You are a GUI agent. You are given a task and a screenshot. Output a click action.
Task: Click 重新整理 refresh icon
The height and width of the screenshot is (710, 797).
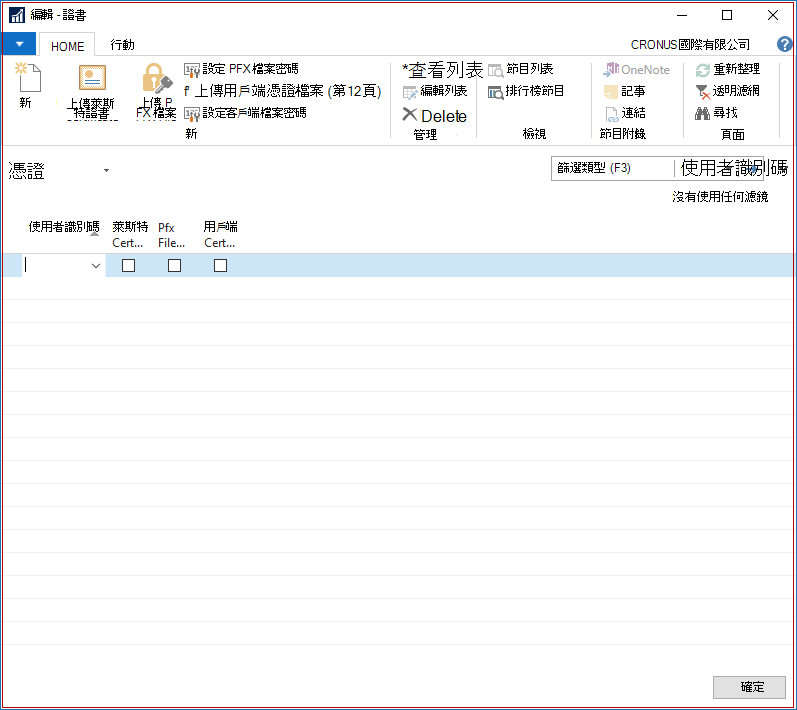coord(702,70)
